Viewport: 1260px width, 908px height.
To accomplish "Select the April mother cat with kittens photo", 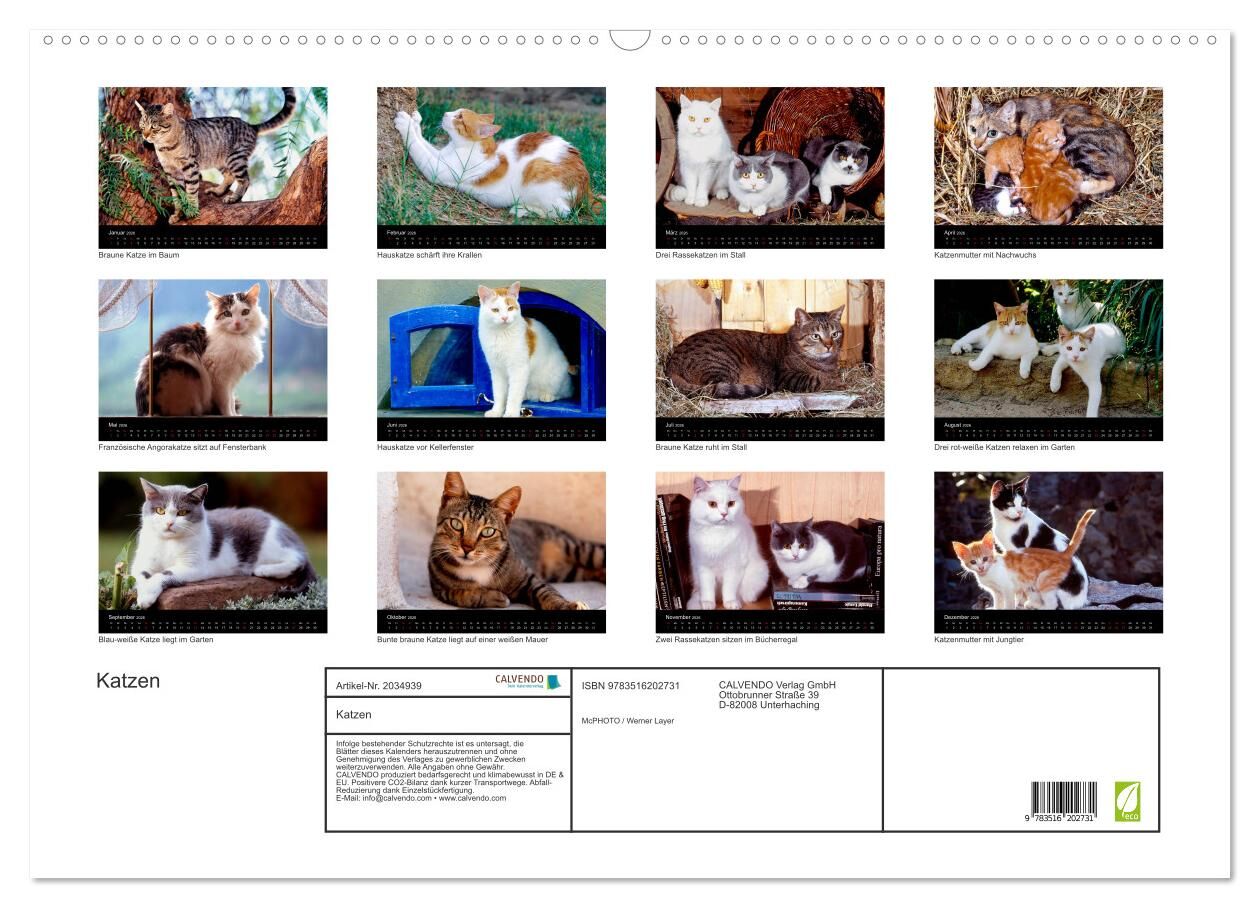I will (x=1048, y=156).
